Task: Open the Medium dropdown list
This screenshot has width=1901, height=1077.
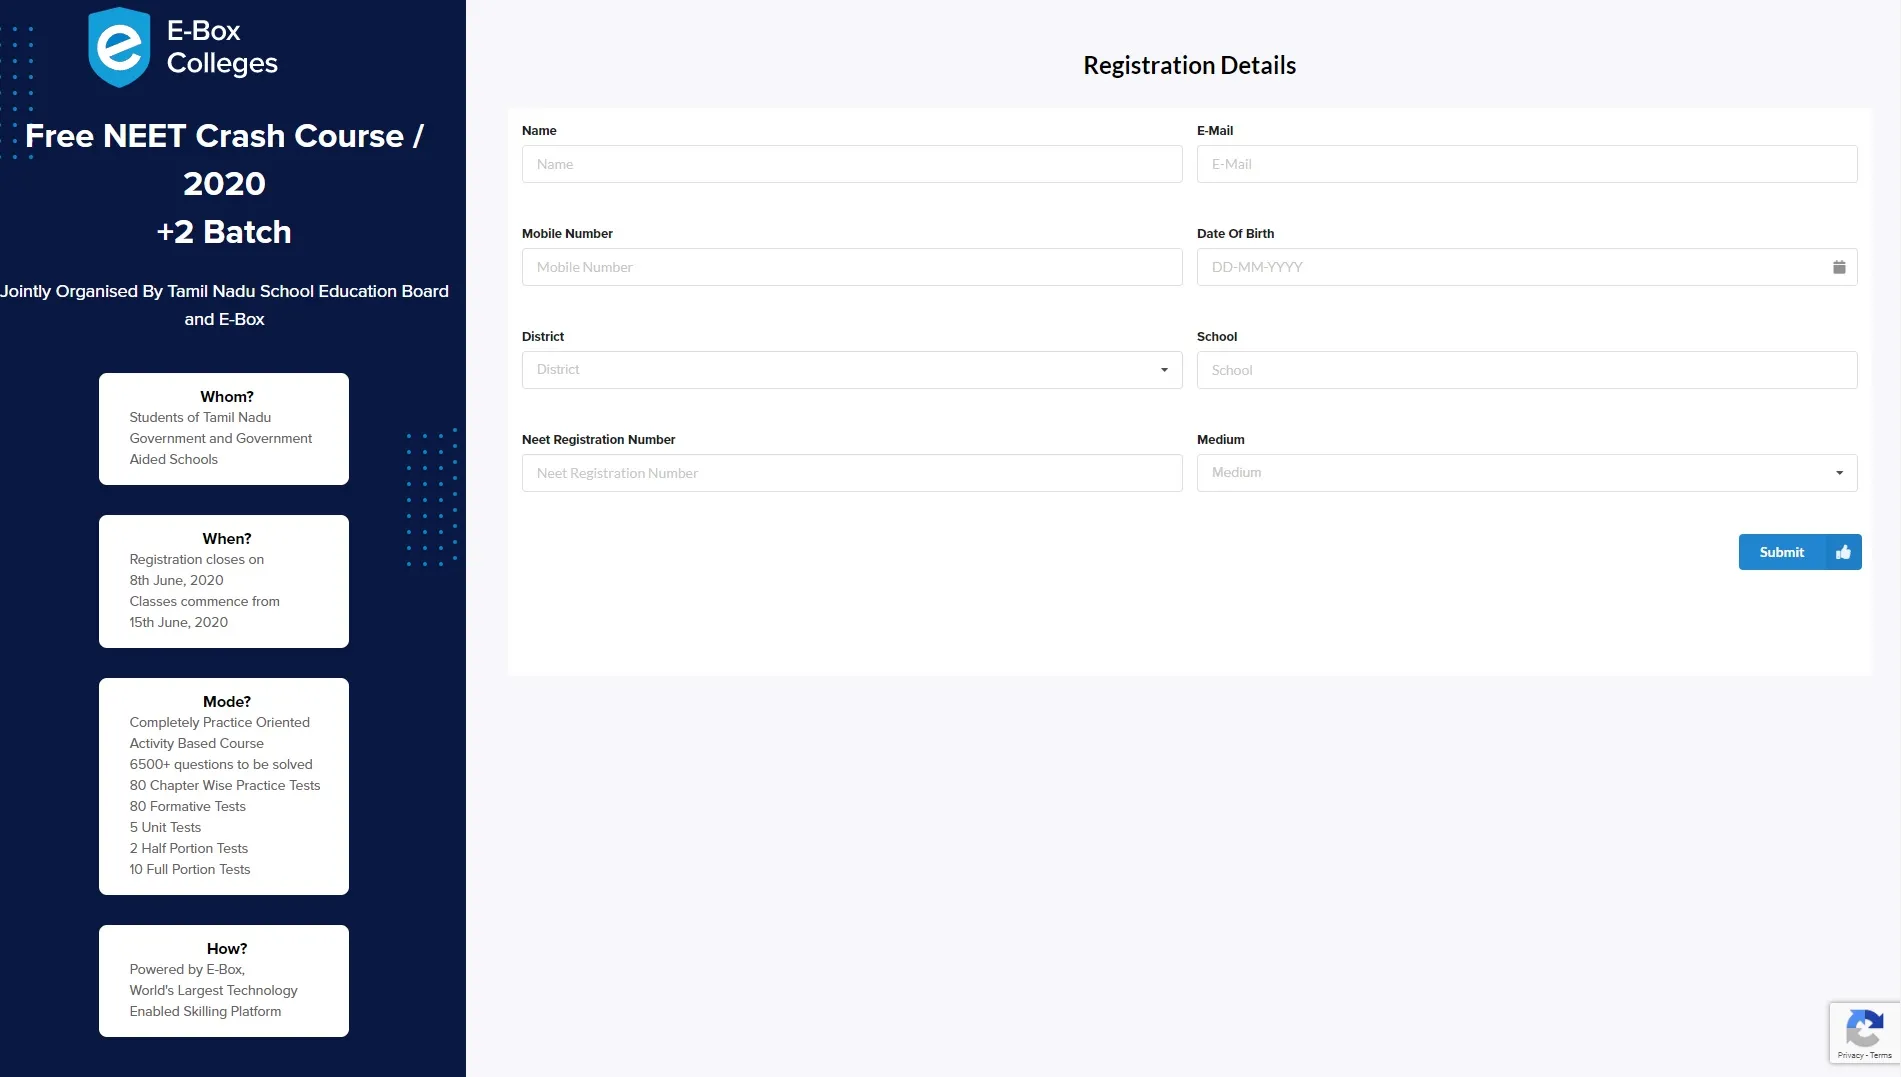Action: 1527,473
